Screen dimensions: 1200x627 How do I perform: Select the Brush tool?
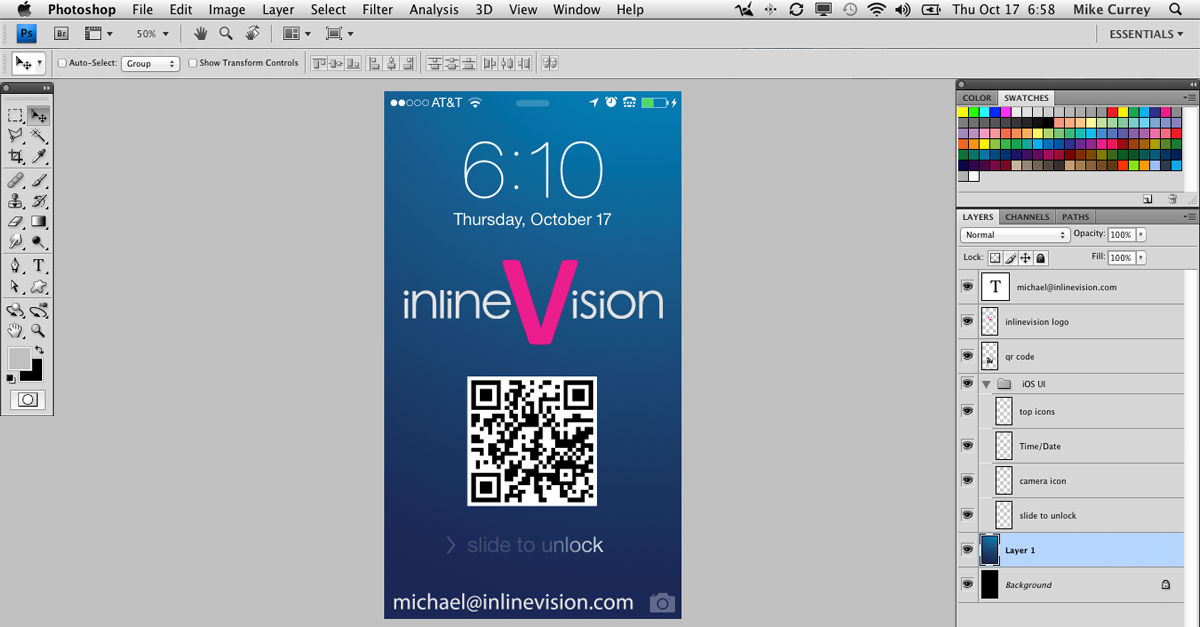39,181
